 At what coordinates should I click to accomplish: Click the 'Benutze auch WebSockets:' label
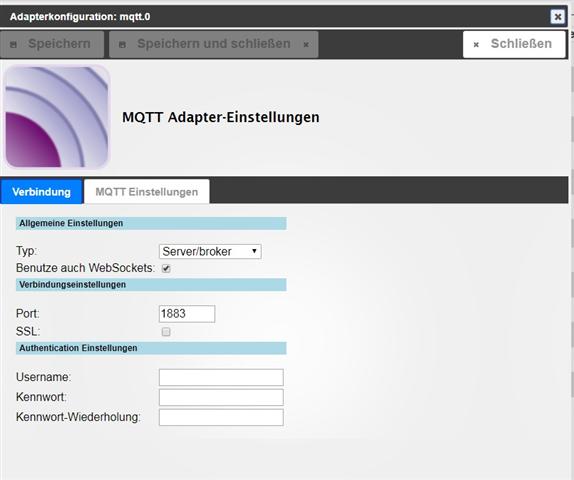85,268
